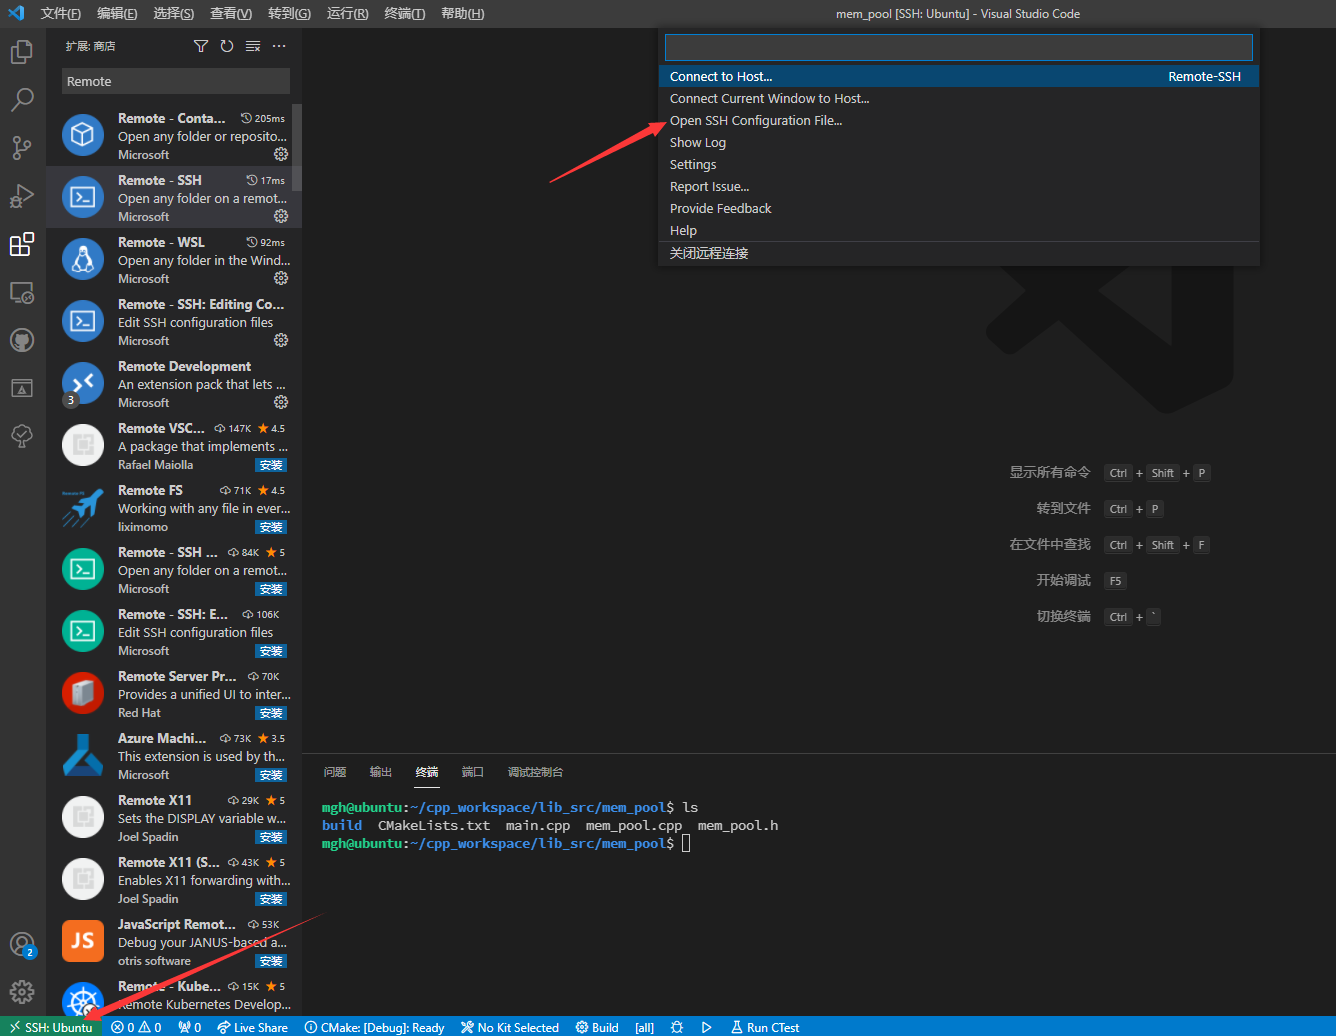Switch to the 端口 panel tab
The width and height of the screenshot is (1336, 1036).
473,772
